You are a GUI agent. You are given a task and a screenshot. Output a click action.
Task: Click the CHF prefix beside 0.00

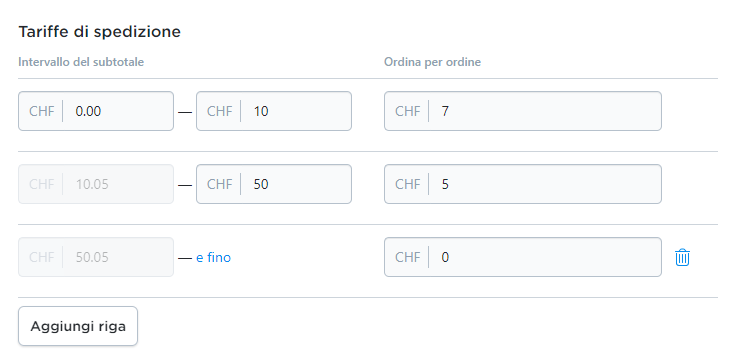pyautogui.click(x=42, y=111)
